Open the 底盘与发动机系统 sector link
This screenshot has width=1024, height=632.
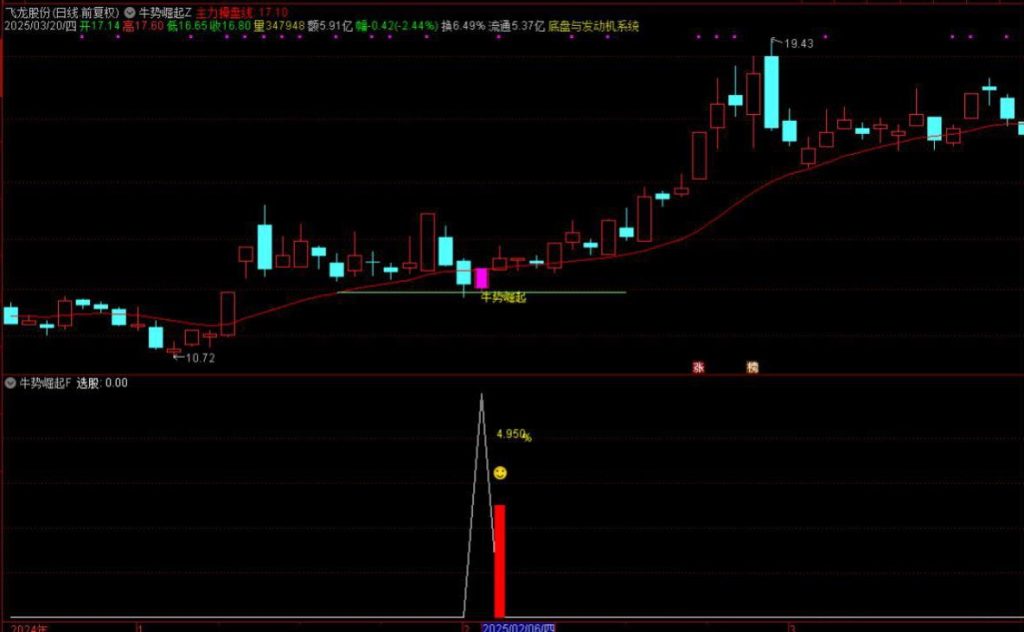point(593,25)
